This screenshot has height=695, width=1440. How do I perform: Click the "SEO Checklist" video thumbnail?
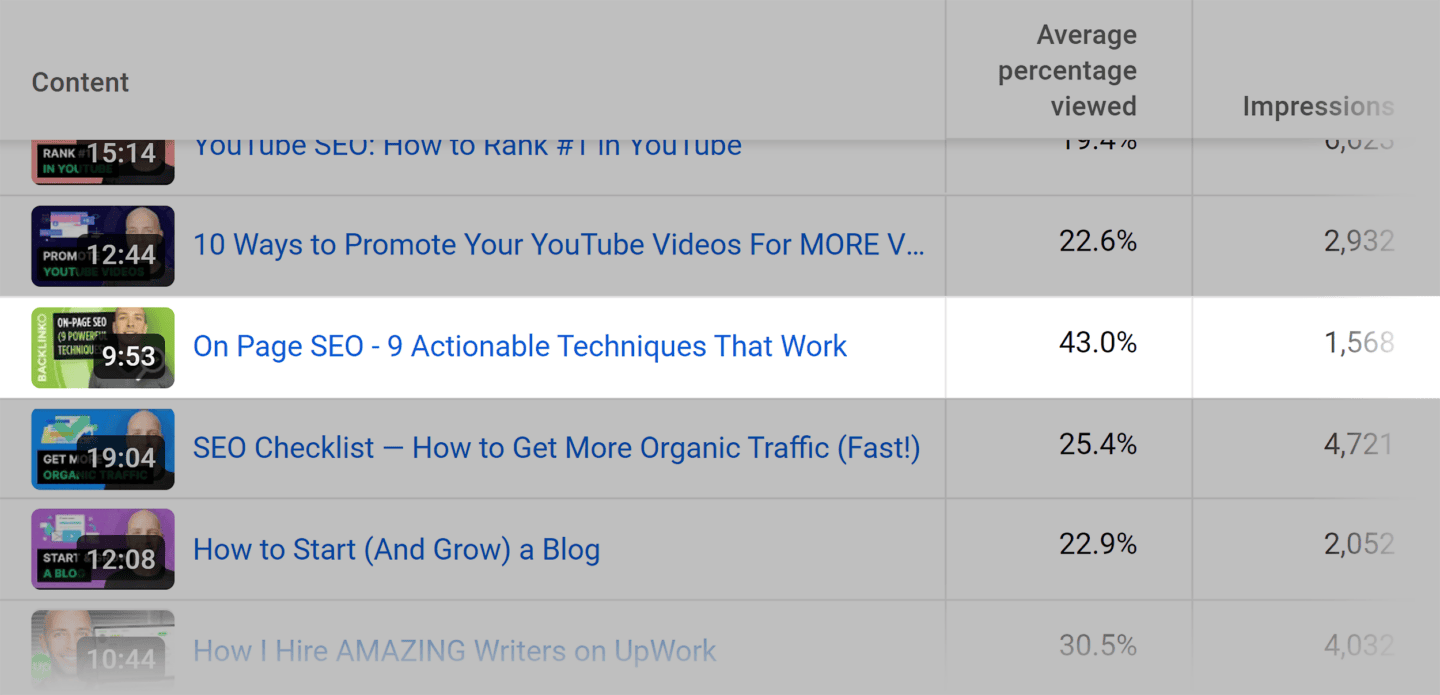[x=102, y=448]
